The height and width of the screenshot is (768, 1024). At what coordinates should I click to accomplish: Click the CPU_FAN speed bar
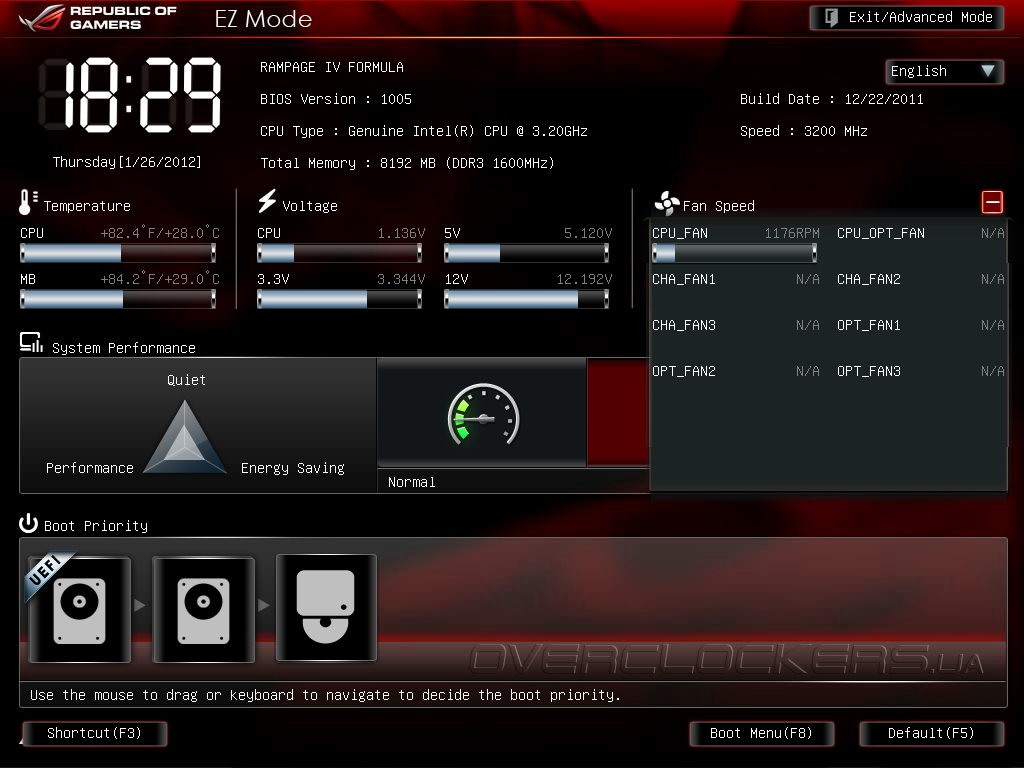[x=735, y=253]
